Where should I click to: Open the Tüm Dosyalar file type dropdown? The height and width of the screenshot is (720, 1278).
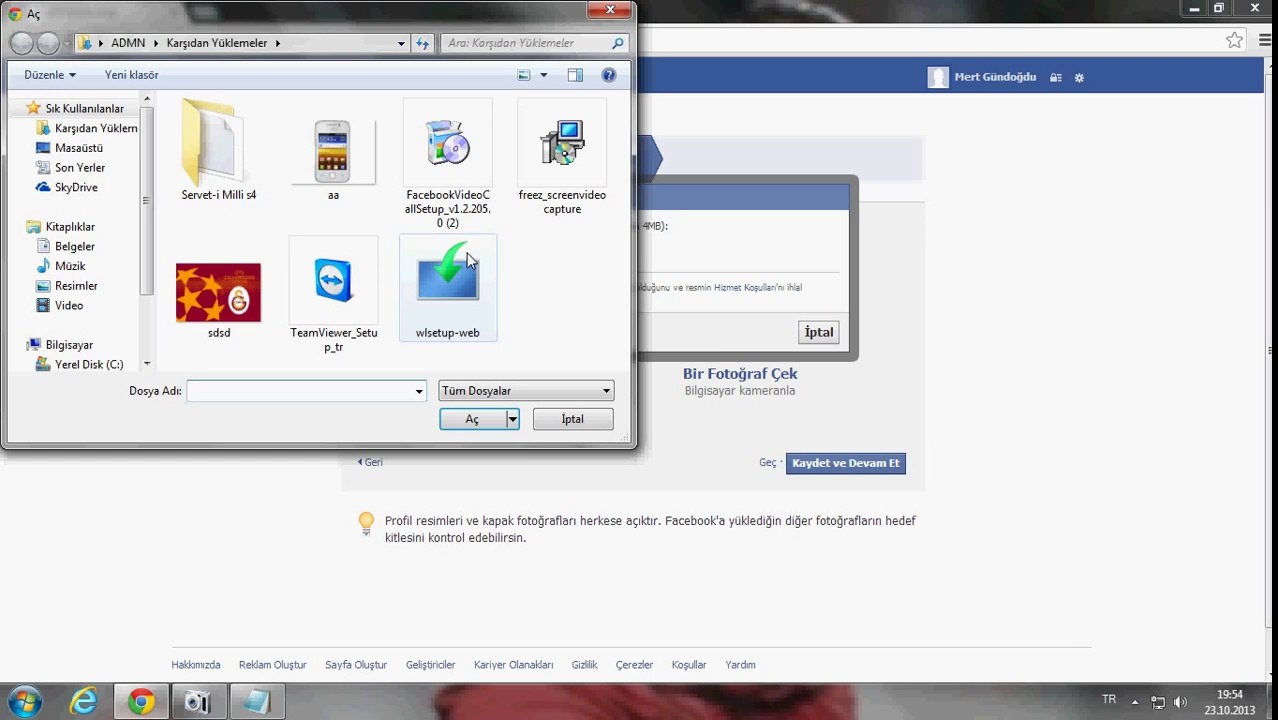(526, 391)
